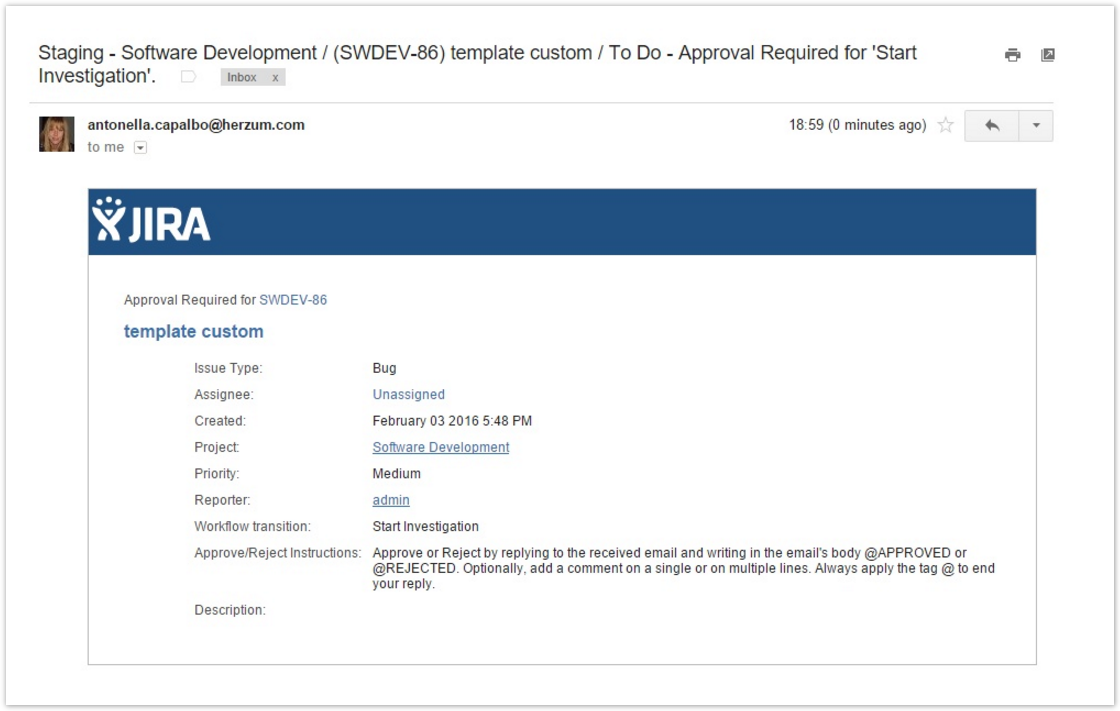This screenshot has height=711, width=1120.
Task: Click the Inbox label tag
Action: click(242, 78)
